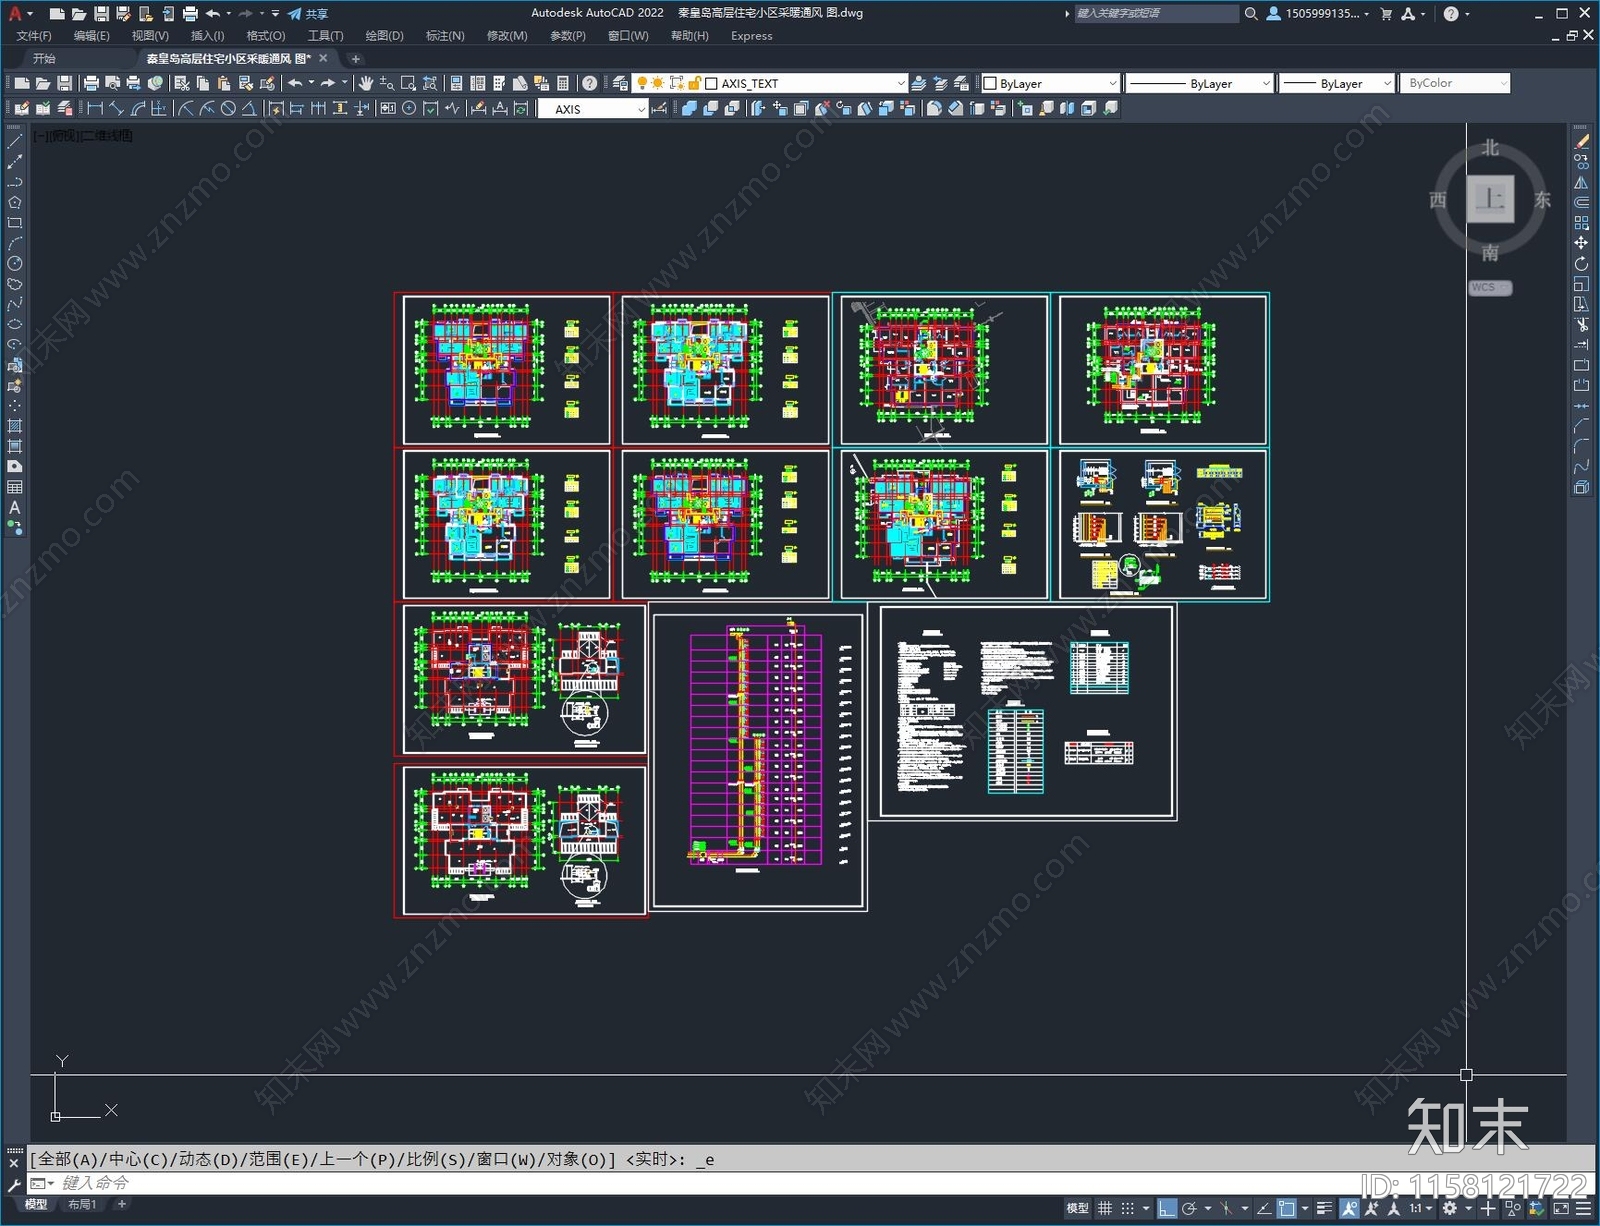Choose the Hatch tool in draw toolbar
This screenshot has width=1600, height=1226.
pos(14,426)
